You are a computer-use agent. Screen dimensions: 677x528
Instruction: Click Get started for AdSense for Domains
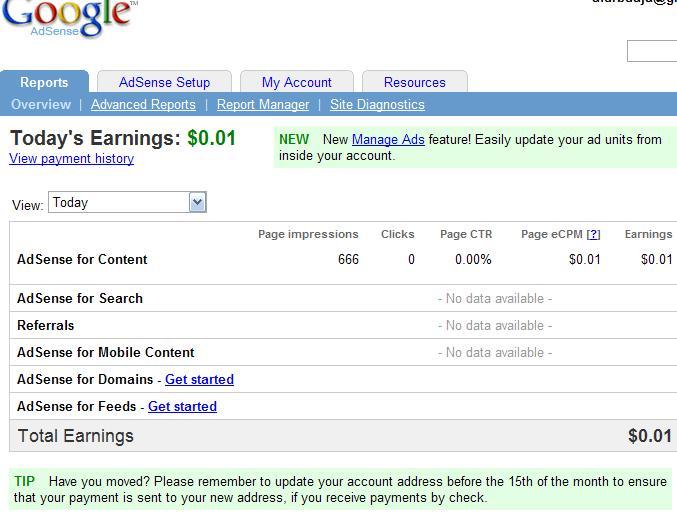click(x=199, y=379)
